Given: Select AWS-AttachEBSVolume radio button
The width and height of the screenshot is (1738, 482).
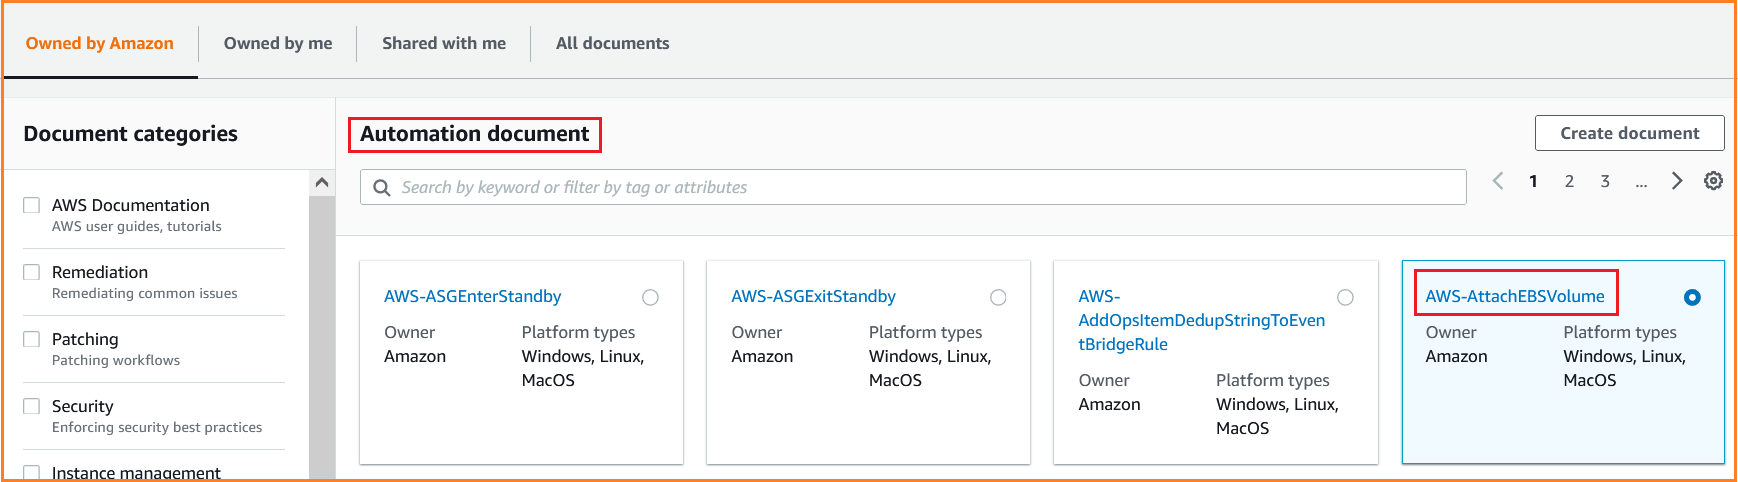Looking at the screenshot, I should click(1692, 297).
